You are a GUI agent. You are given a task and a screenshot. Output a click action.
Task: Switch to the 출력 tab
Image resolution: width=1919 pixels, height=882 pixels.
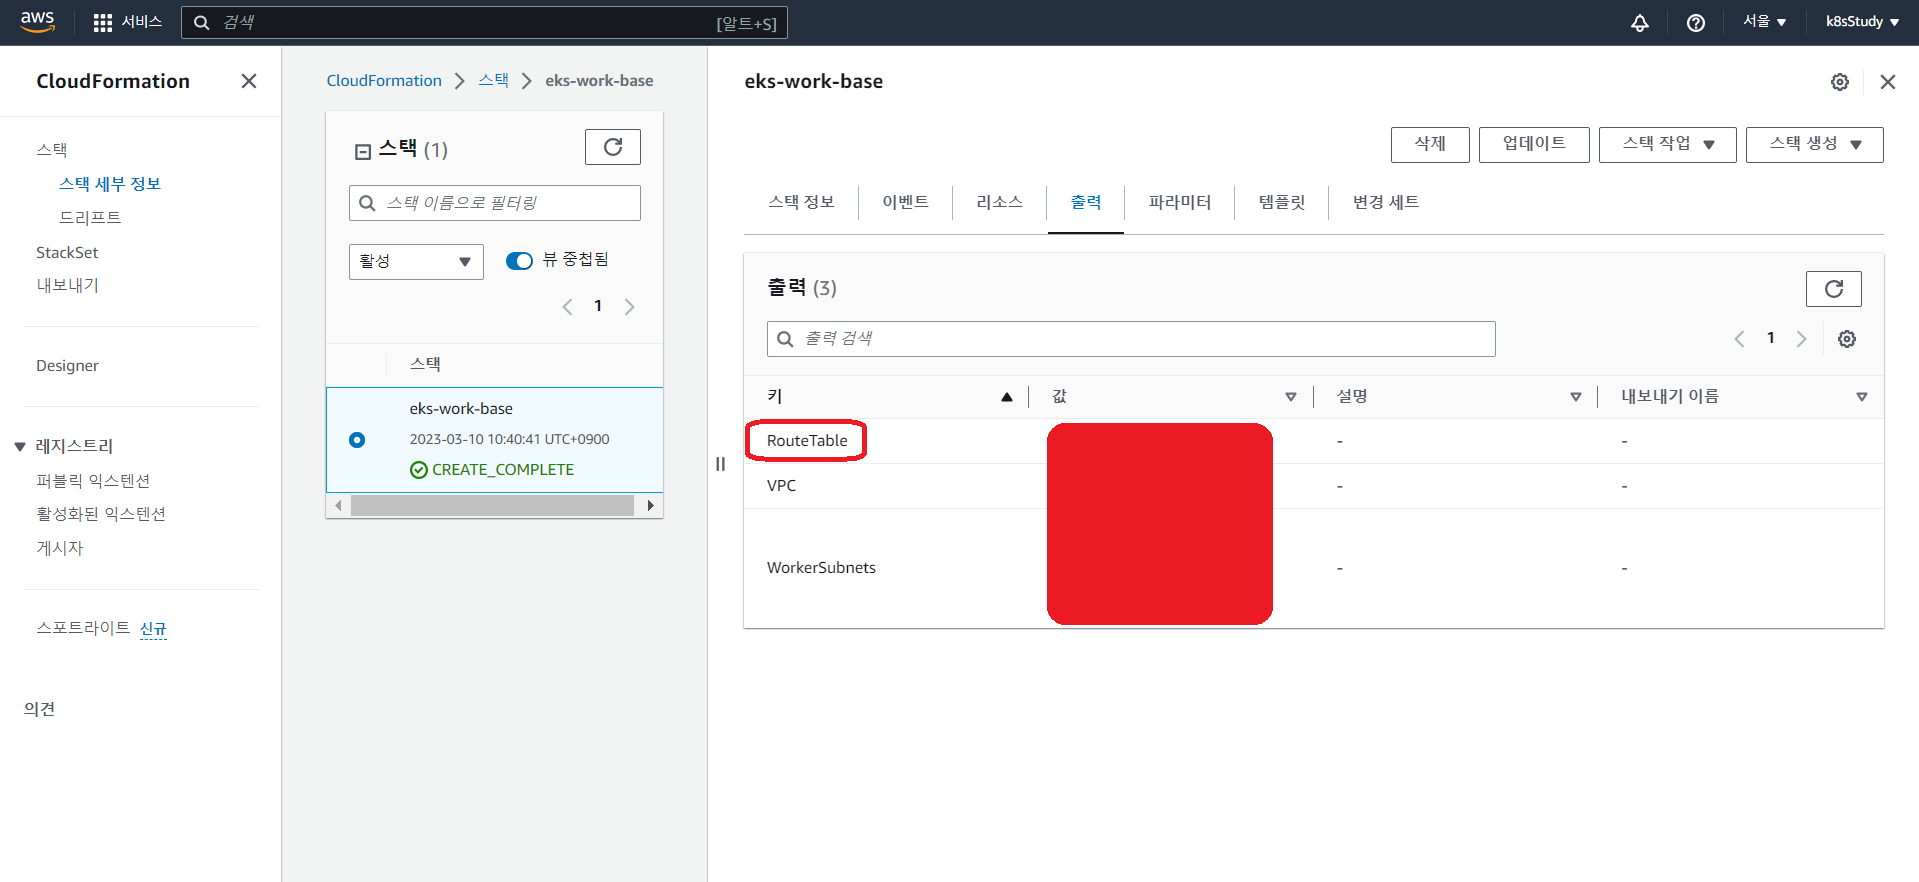point(1086,202)
